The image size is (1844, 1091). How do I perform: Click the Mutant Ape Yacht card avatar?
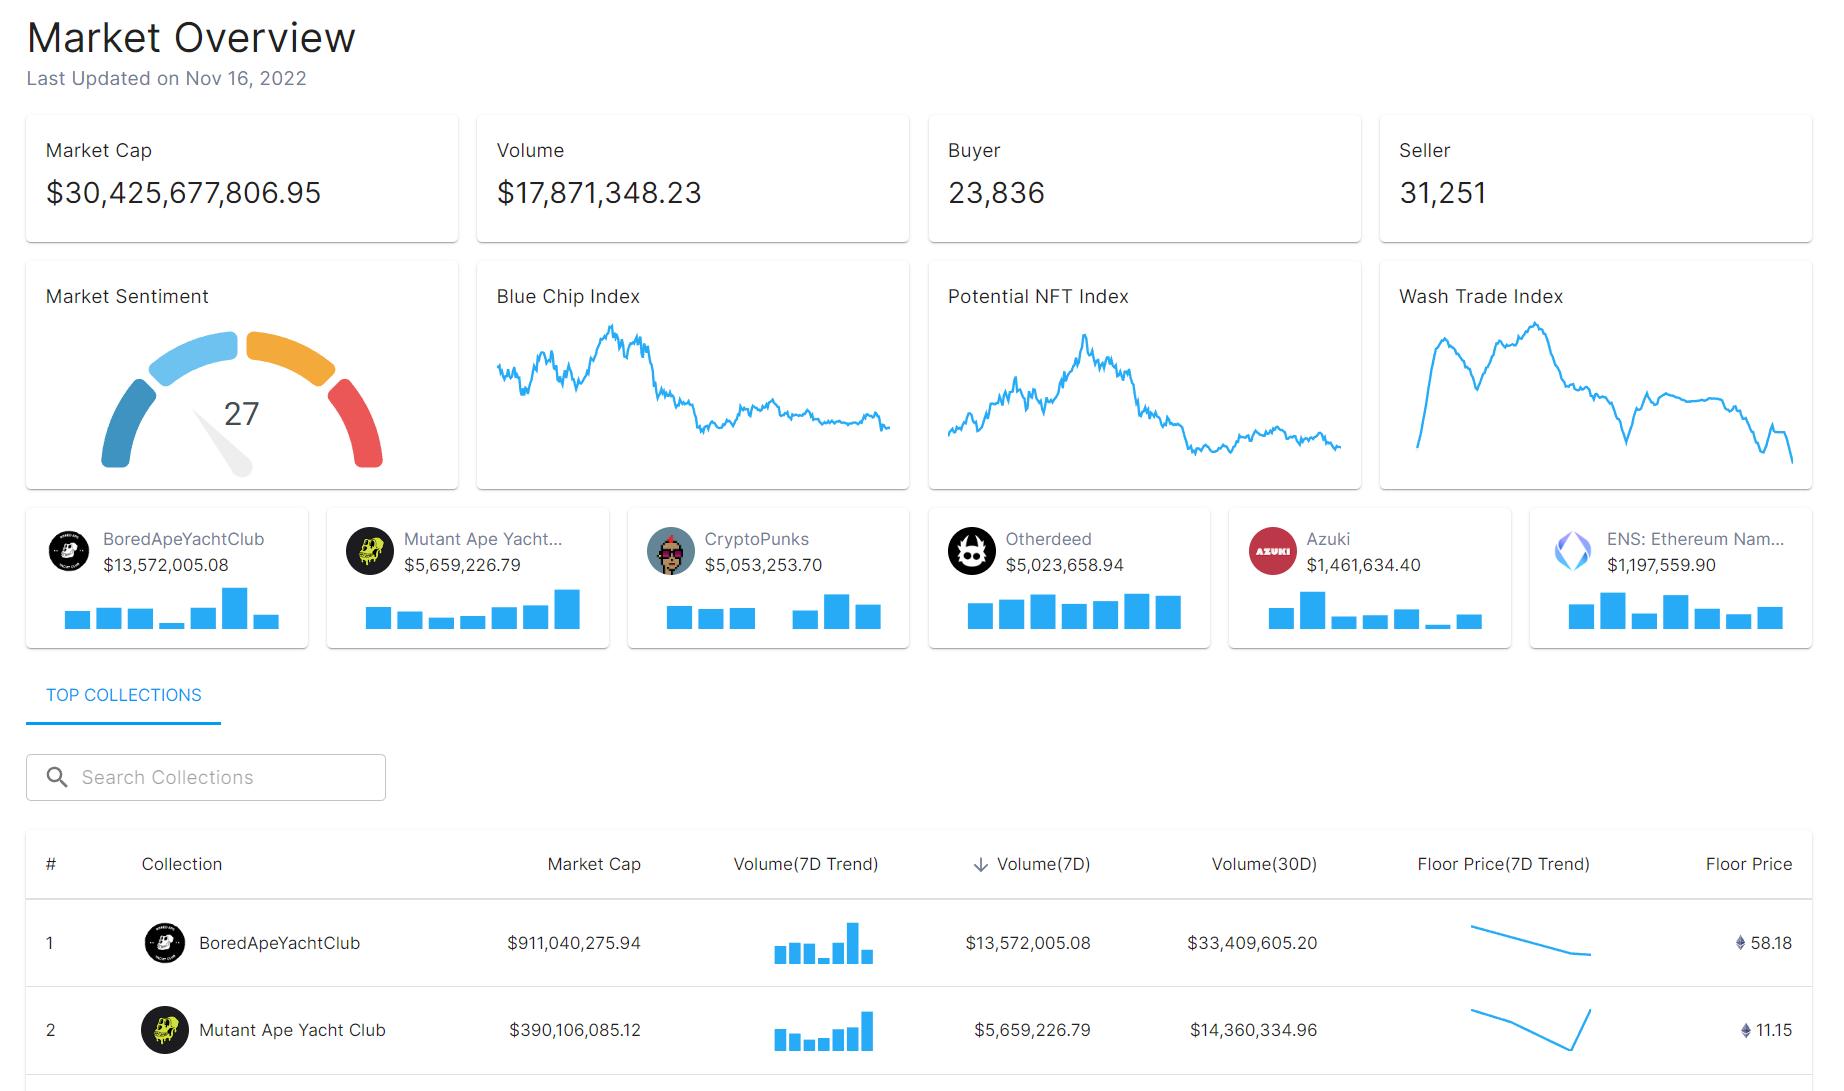tap(370, 551)
